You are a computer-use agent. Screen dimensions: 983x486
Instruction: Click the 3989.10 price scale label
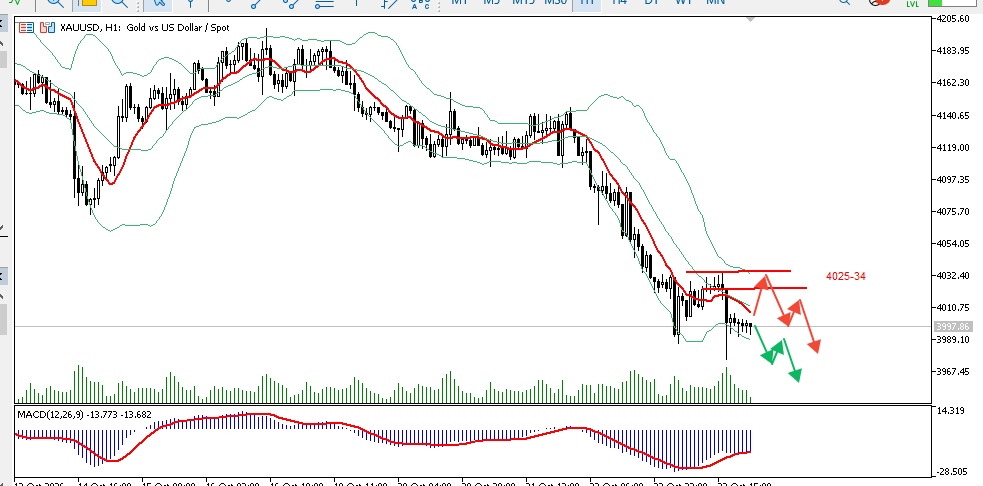pyautogui.click(x=954, y=339)
